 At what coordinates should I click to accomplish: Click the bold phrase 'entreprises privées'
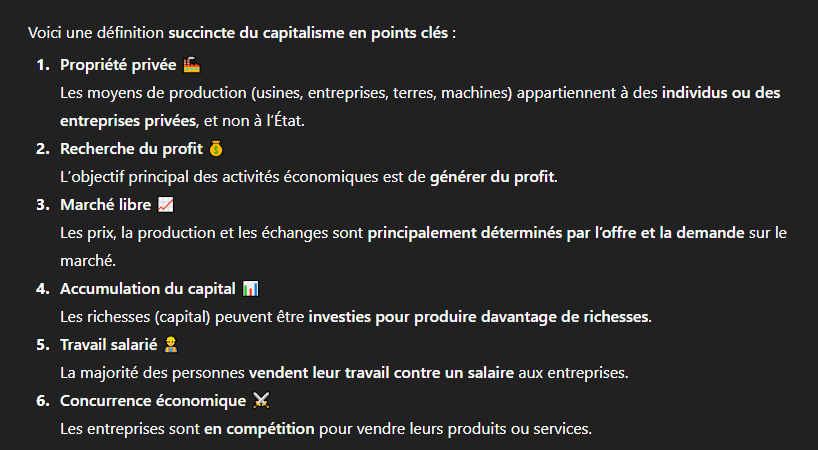(x=128, y=121)
